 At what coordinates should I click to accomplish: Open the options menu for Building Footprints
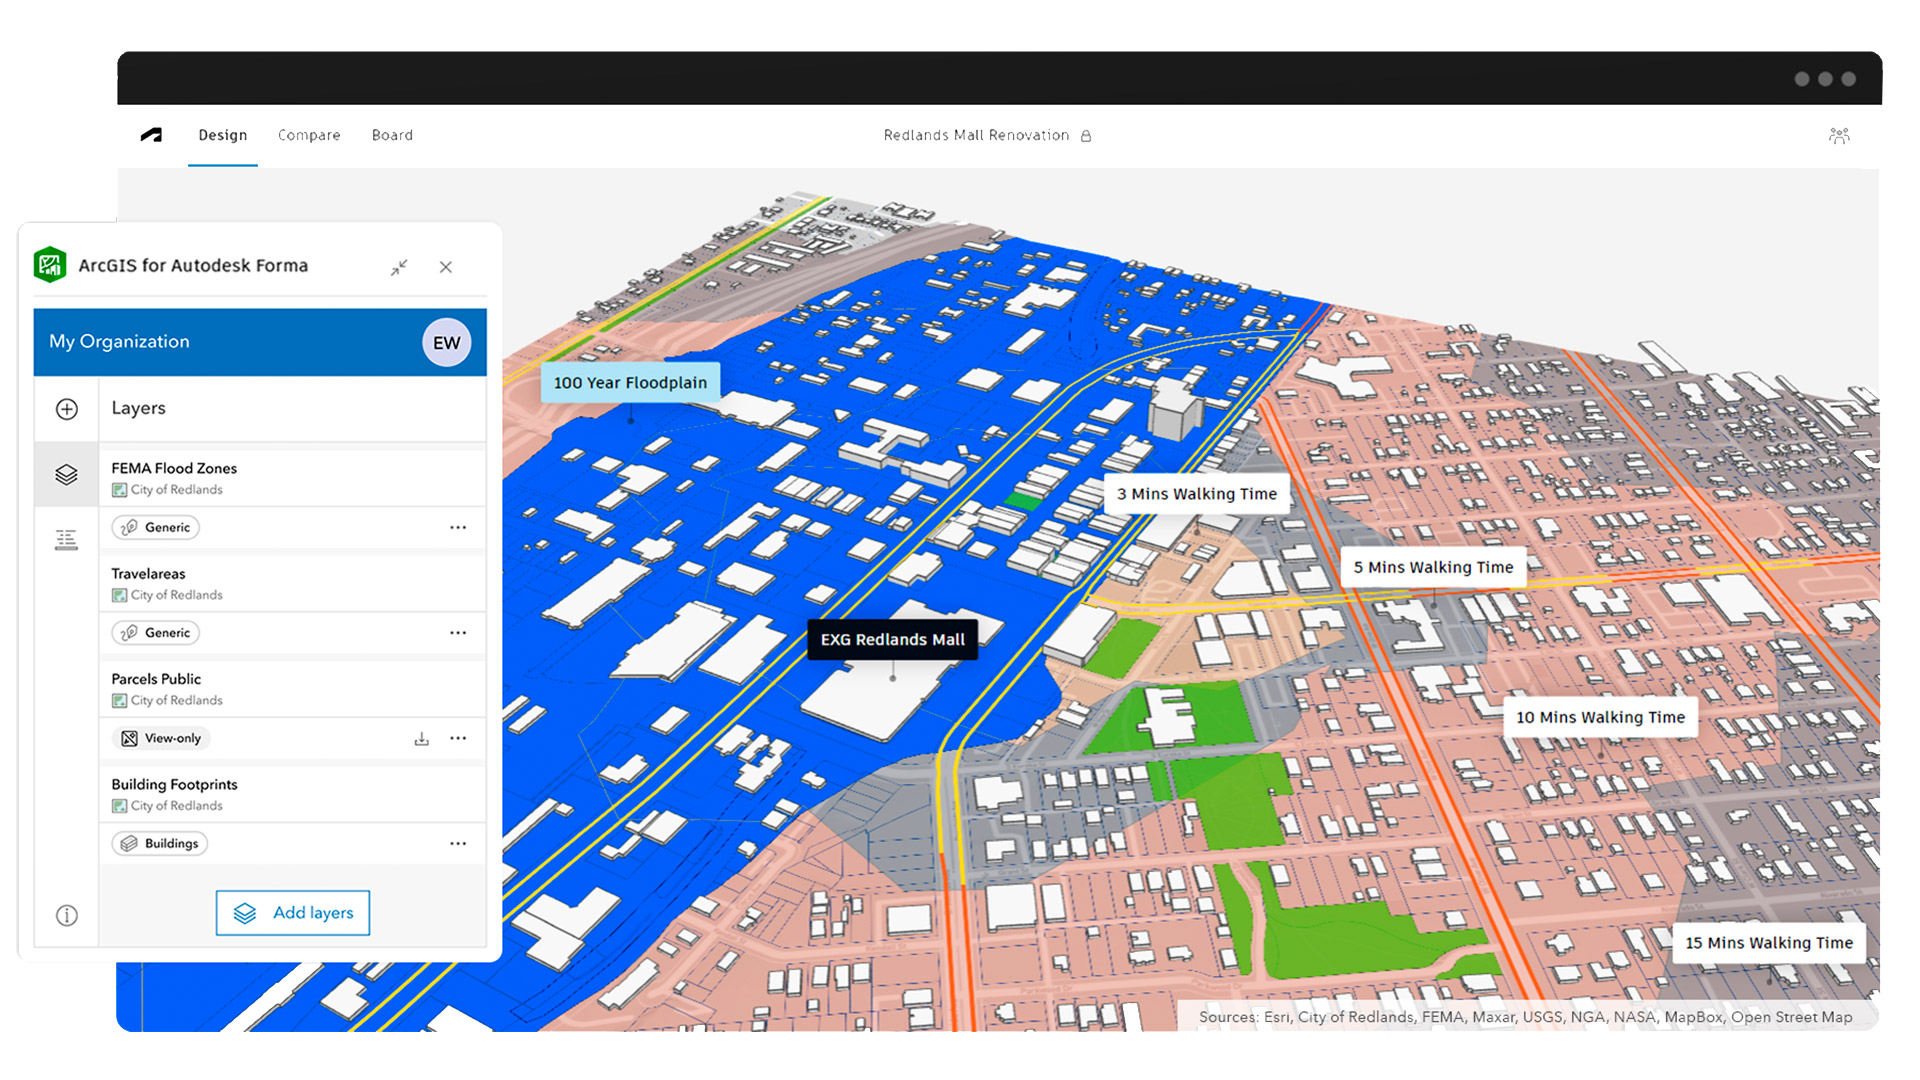(x=459, y=843)
